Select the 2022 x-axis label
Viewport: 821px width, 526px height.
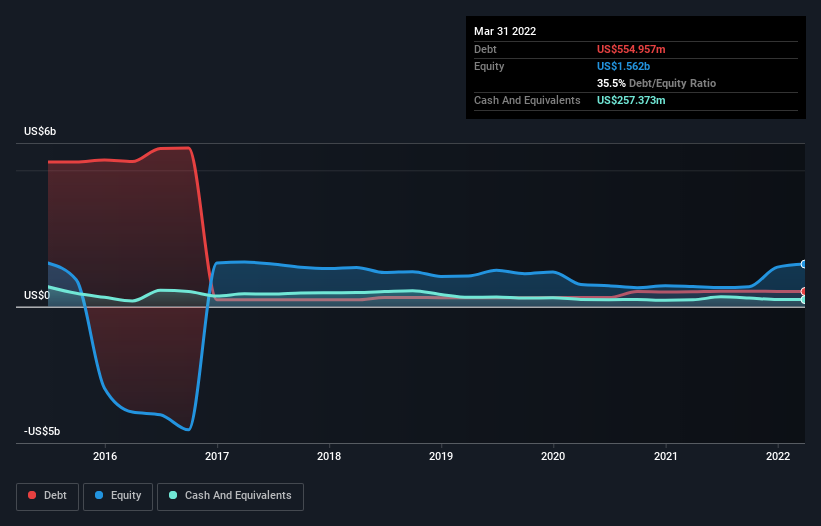click(778, 456)
